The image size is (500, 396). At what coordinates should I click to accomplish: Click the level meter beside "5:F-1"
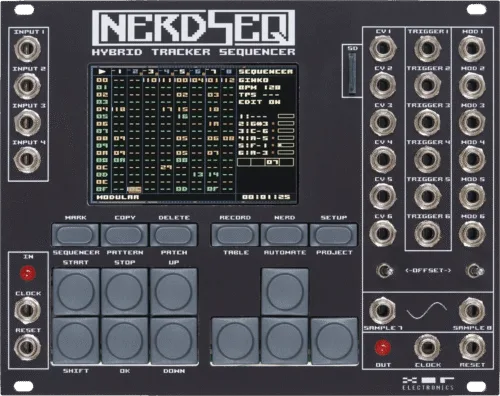coord(286,145)
